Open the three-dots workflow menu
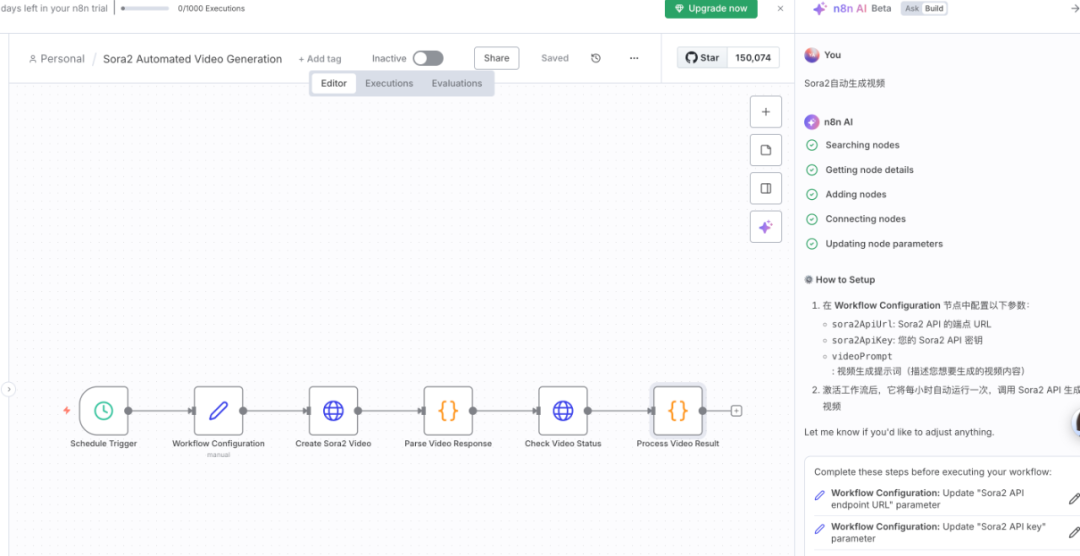Viewport: 1080px width, 556px height. coord(634,58)
